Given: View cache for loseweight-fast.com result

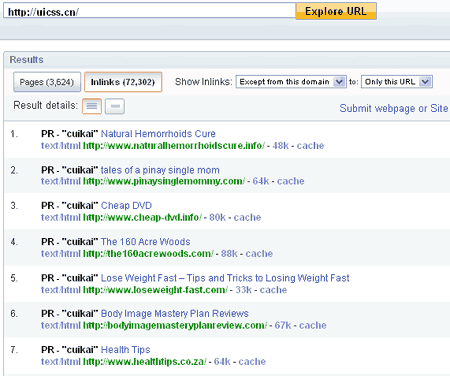Looking at the screenshot, I should pyautogui.click(x=273, y=290).
